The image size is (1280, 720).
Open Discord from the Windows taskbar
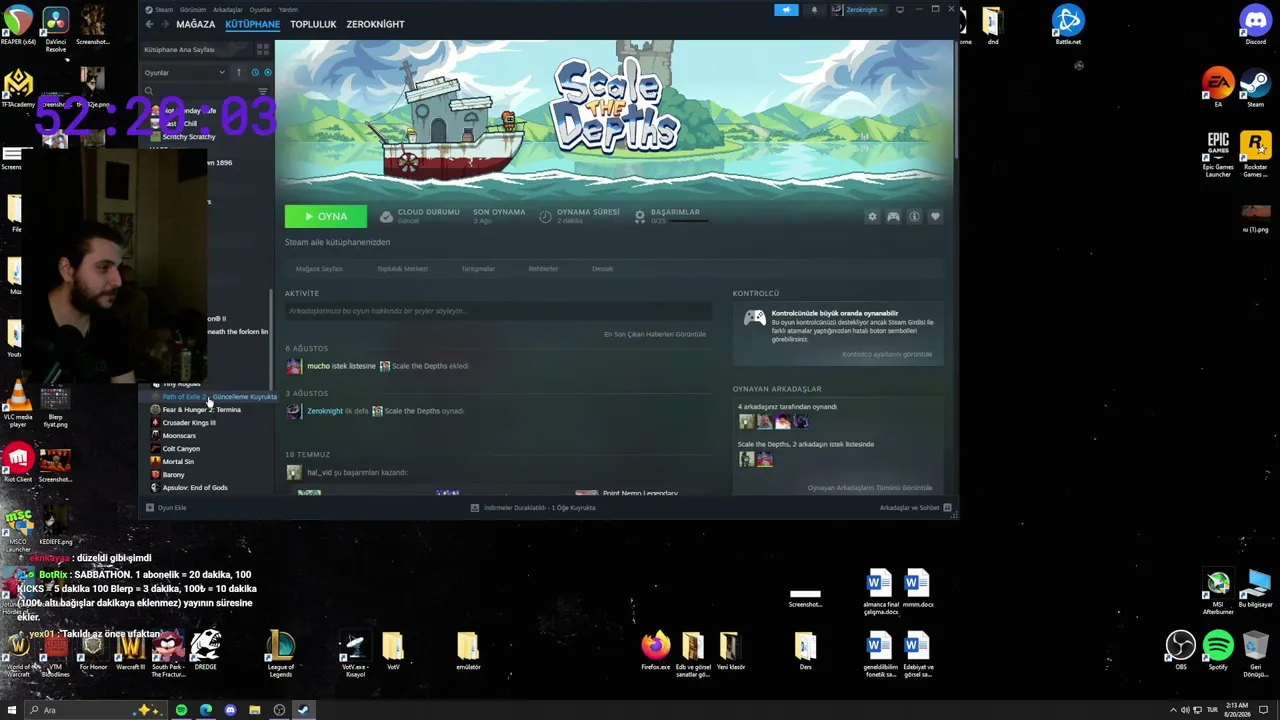[230, 710]
